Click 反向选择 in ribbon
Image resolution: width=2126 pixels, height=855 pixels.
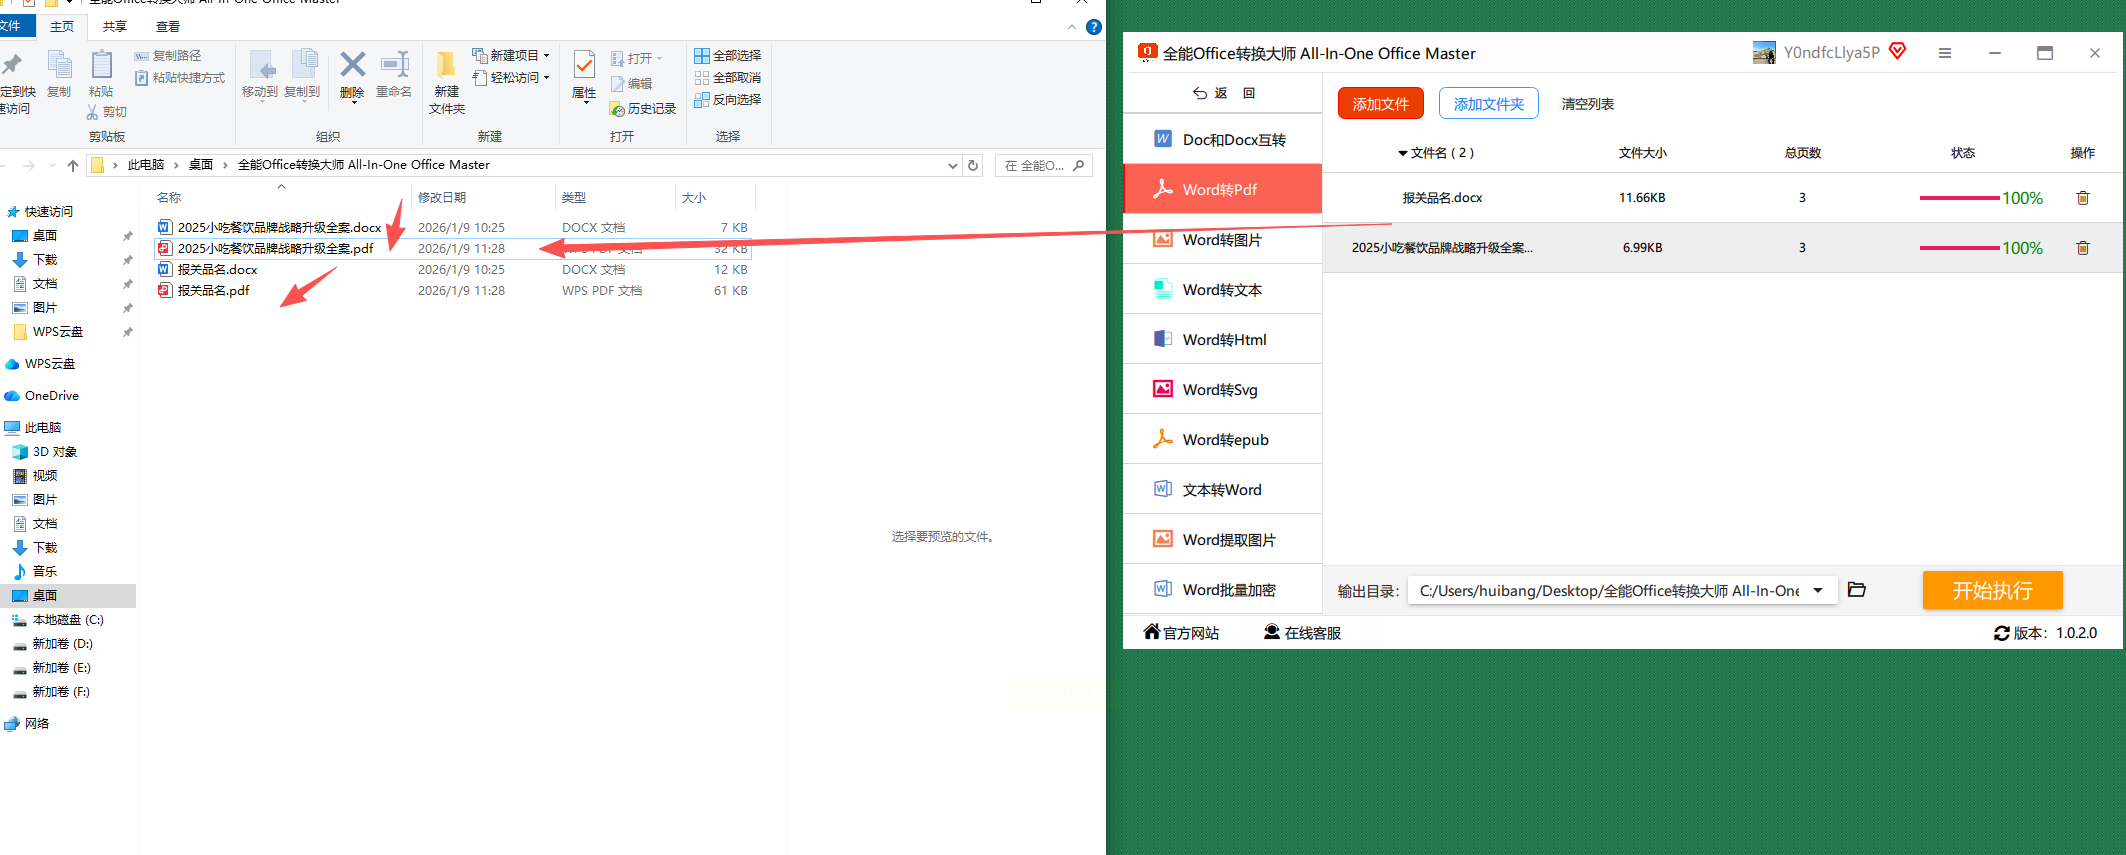click(x=728, y=99)
